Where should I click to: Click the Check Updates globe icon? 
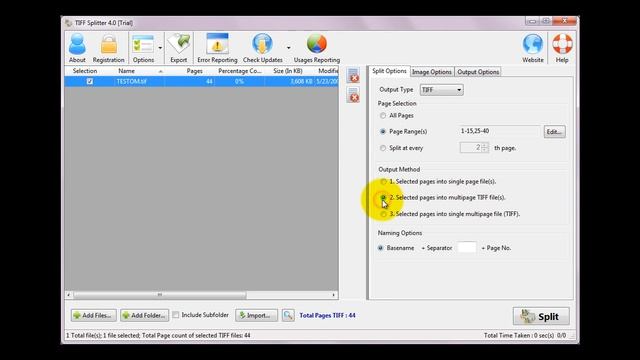(262, 44)
